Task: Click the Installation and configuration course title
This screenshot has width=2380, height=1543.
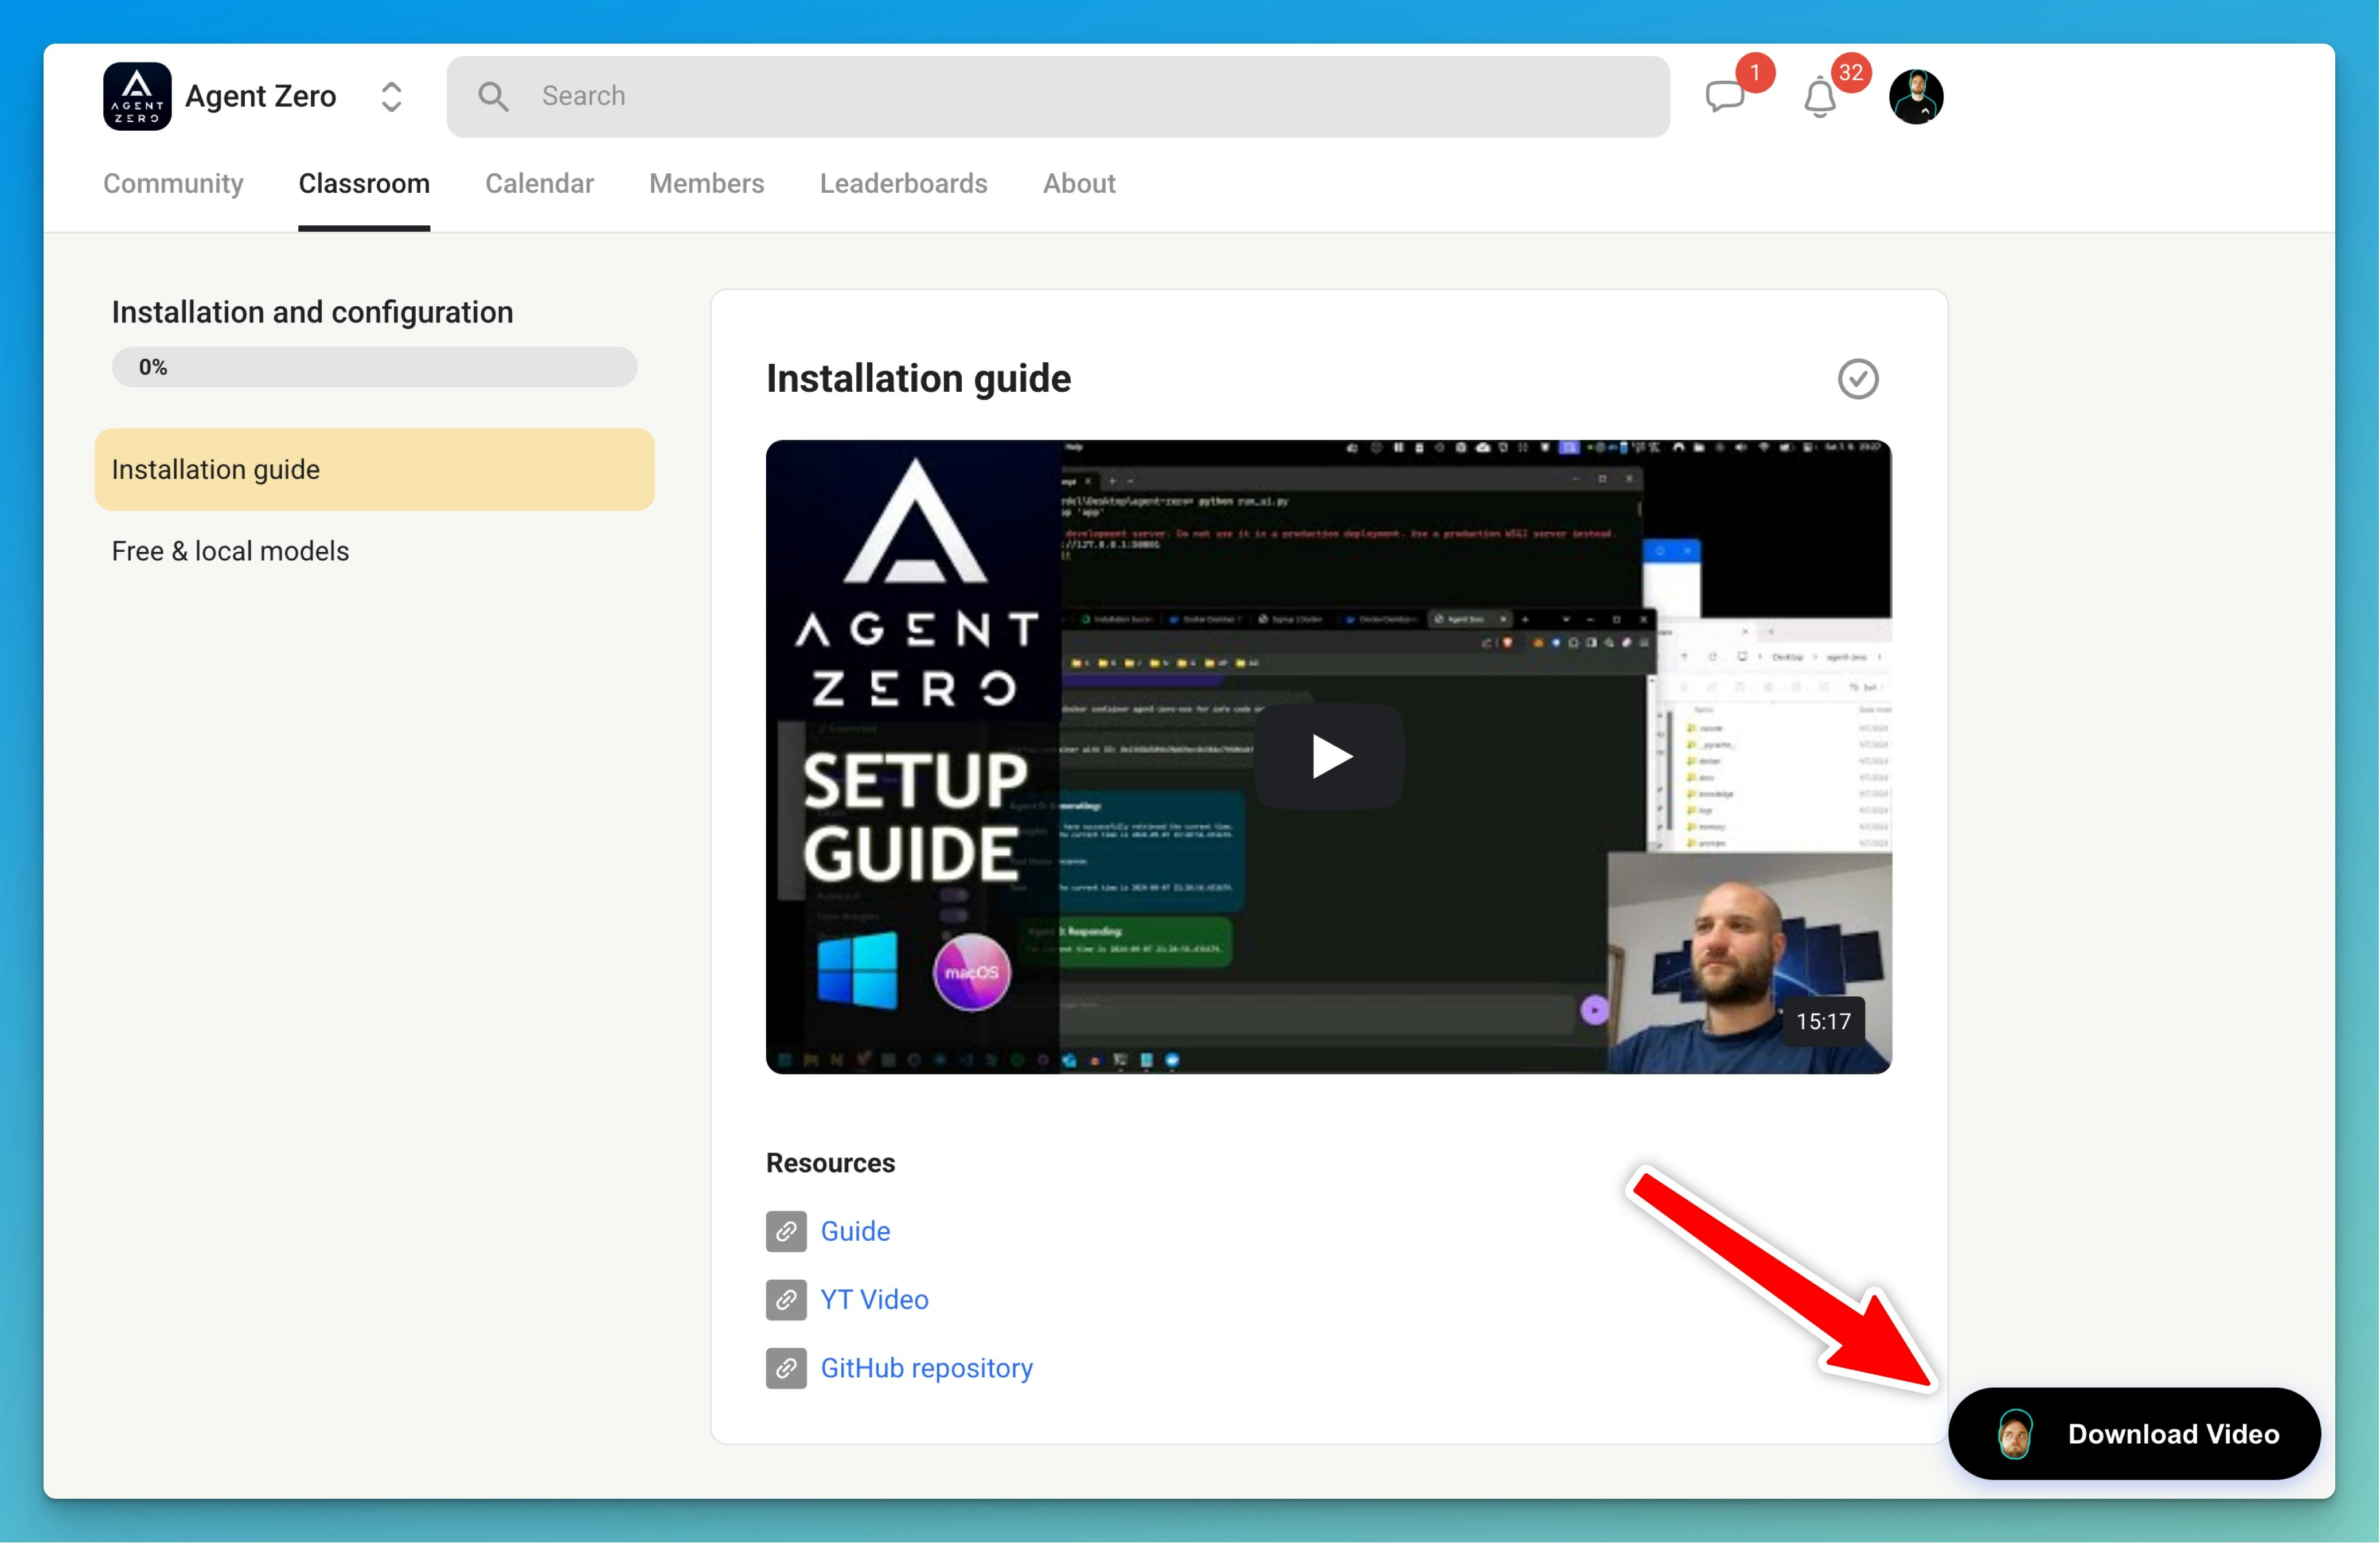Action: 312,312
